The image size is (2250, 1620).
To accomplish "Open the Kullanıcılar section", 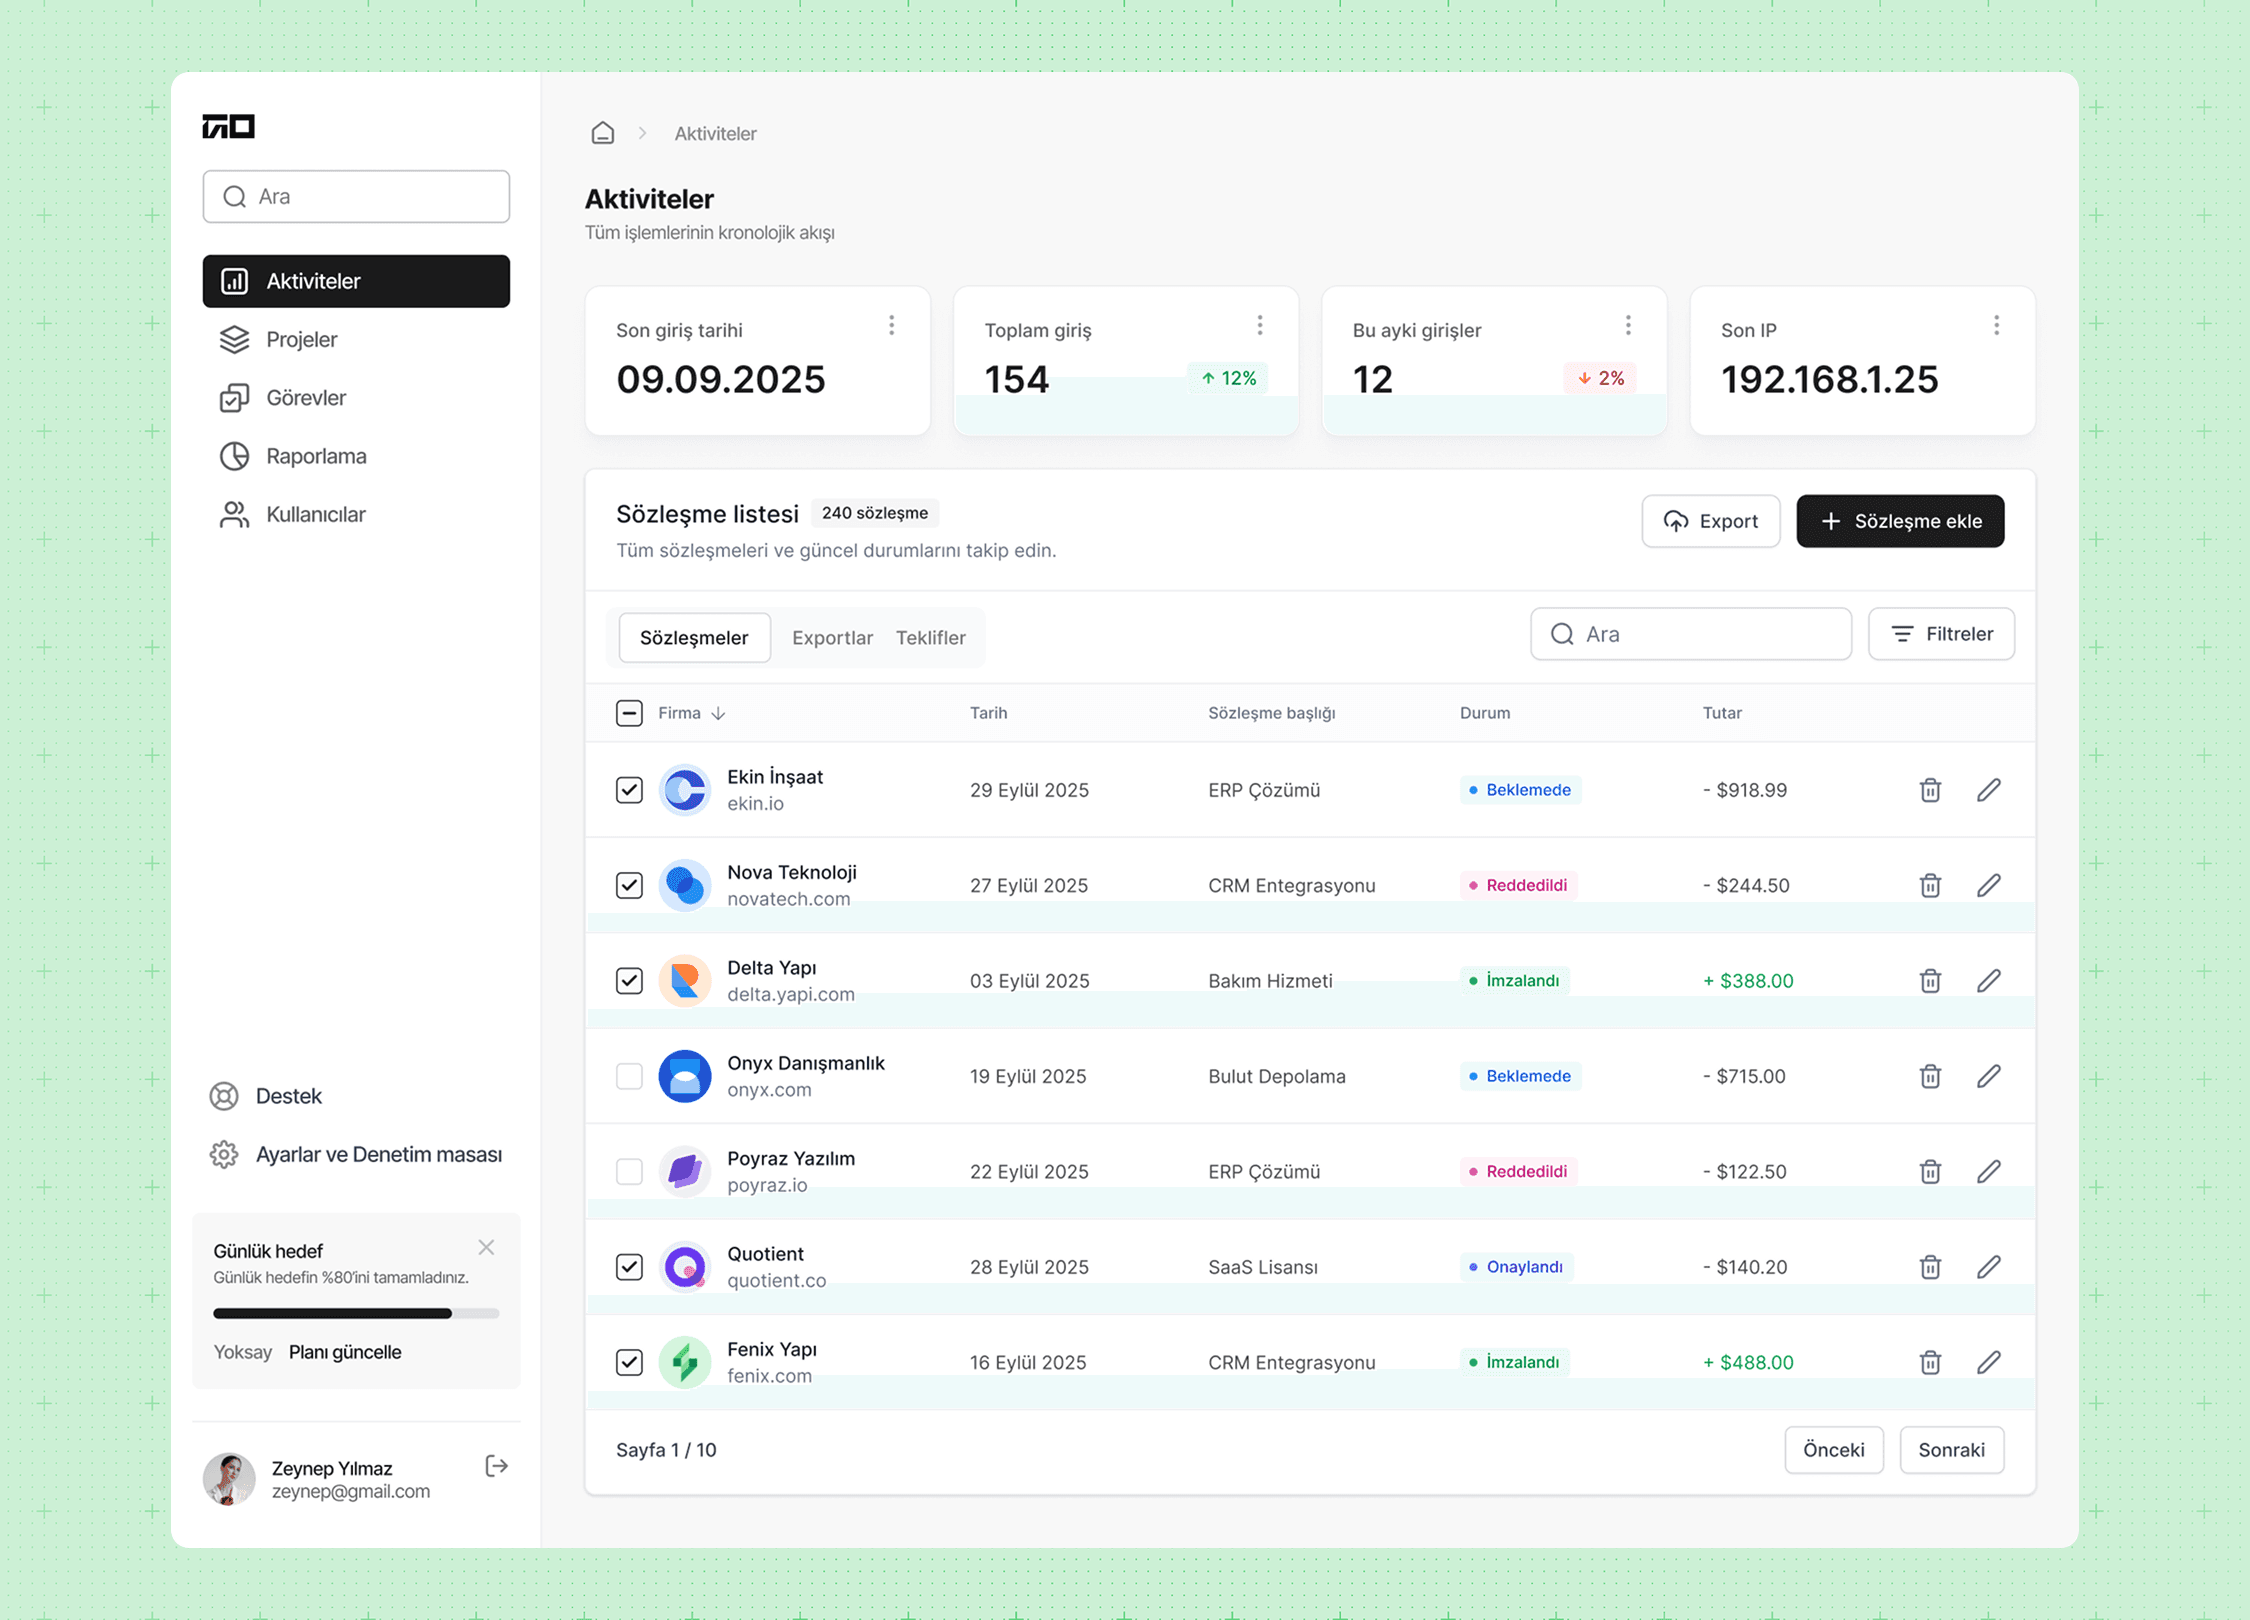I will pyautogui.click(x=315, y=514).
